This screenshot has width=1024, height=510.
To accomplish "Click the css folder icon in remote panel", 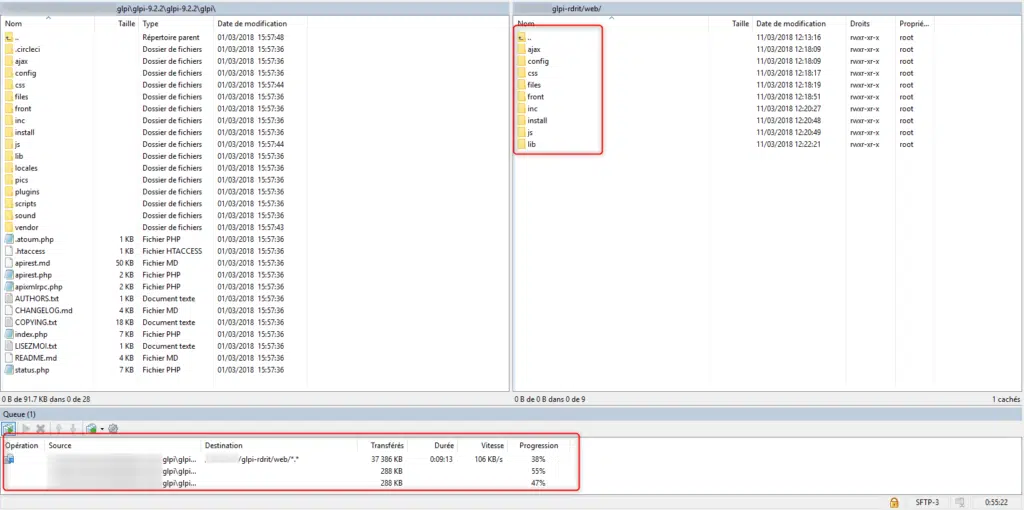I will (521, 73).
